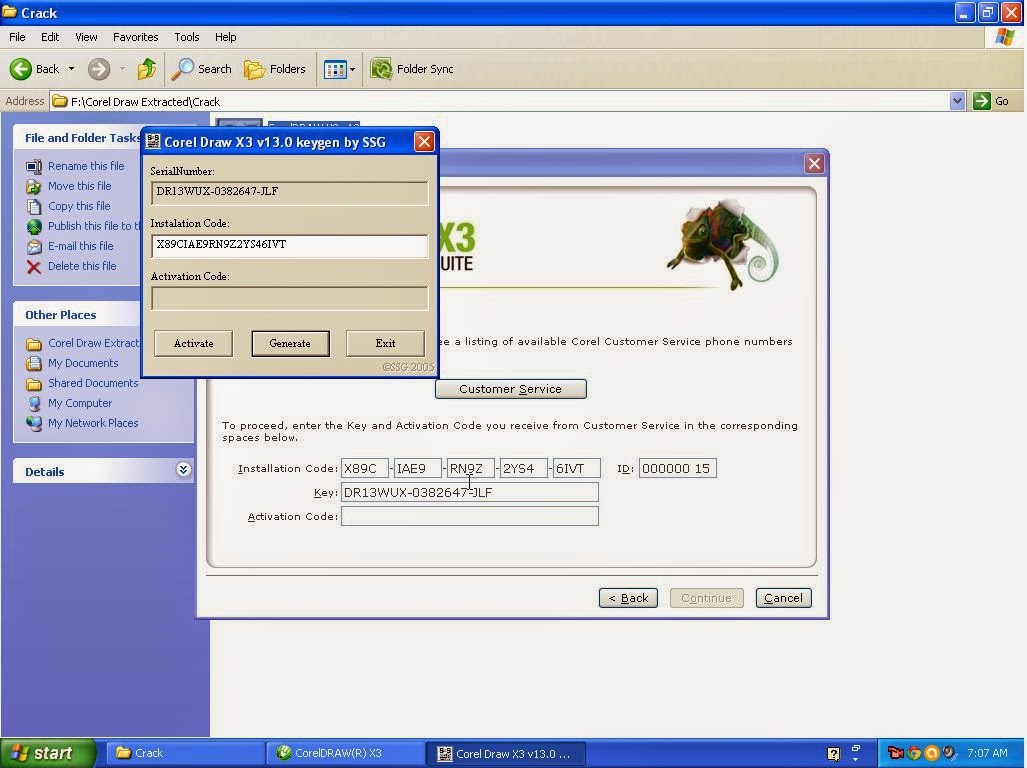Click the green Back arrow in Explorer toolbar
Screen dimensions: 1027x768
click(21, 69)
